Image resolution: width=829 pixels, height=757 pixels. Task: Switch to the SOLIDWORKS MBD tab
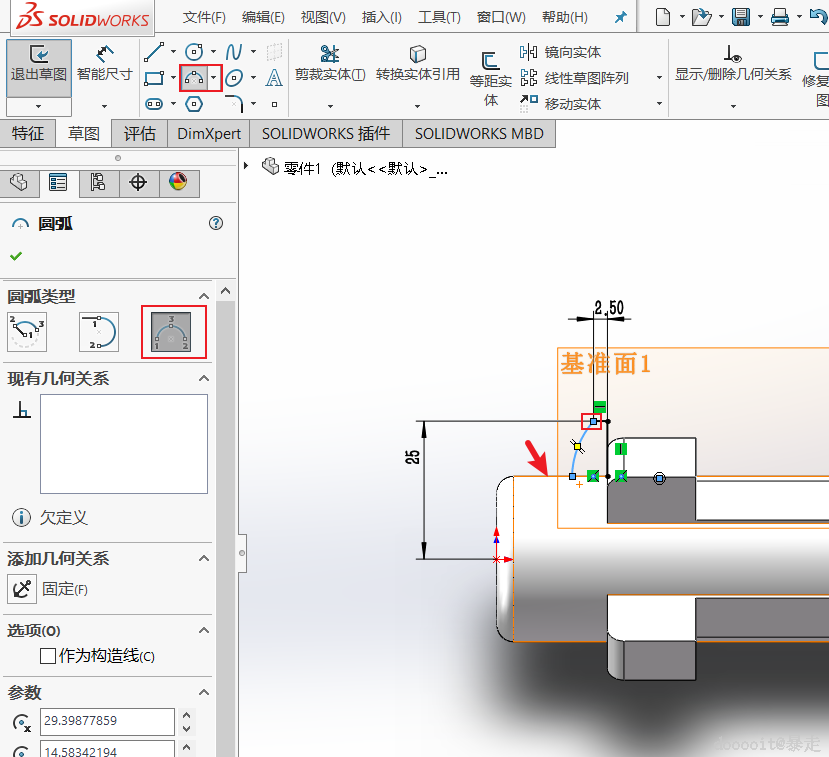point(479,133)
